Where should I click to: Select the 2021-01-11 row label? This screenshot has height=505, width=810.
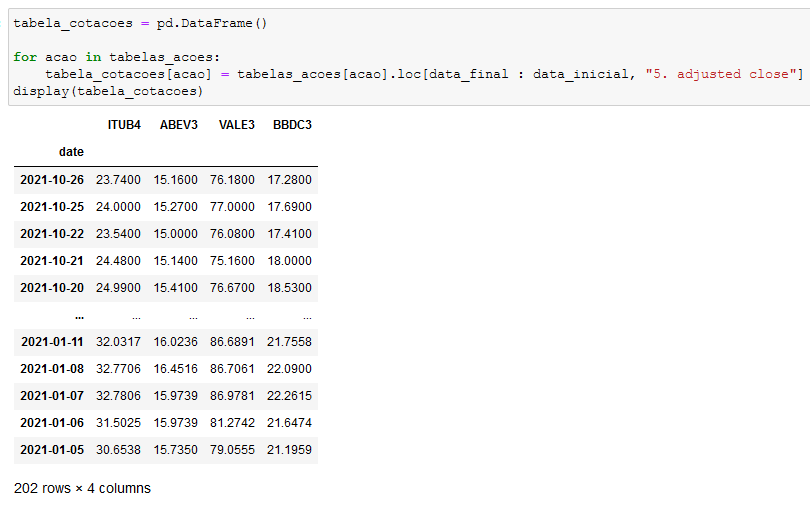point(52,342)
